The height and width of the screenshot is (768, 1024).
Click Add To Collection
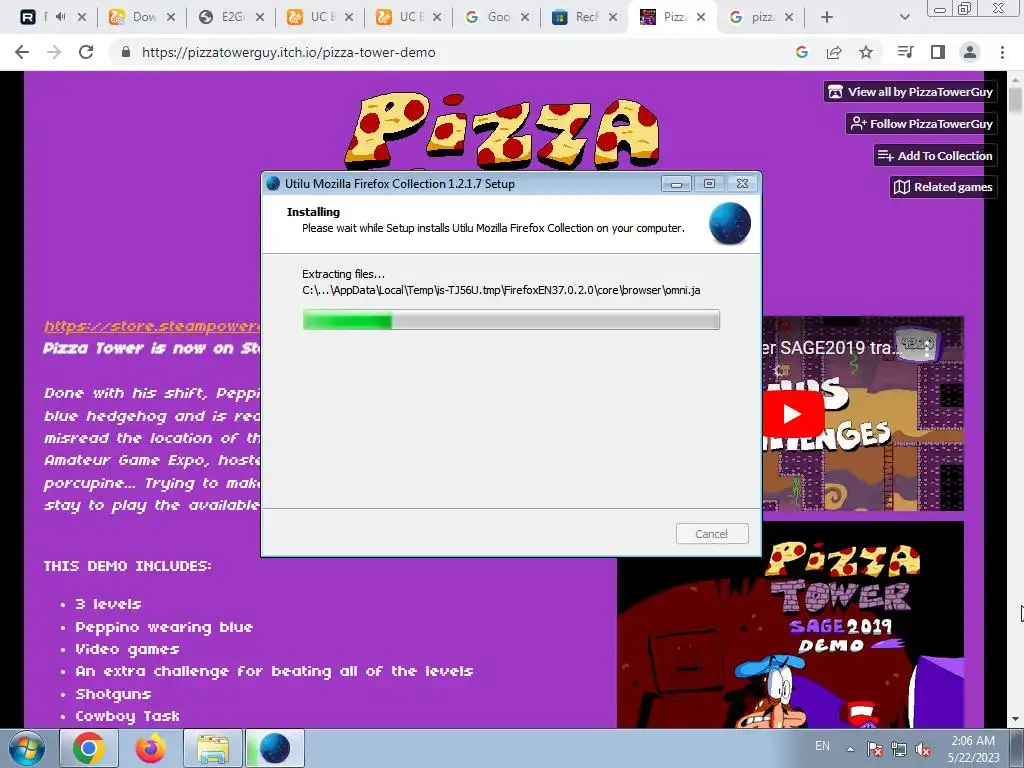[x=935, y=155]
